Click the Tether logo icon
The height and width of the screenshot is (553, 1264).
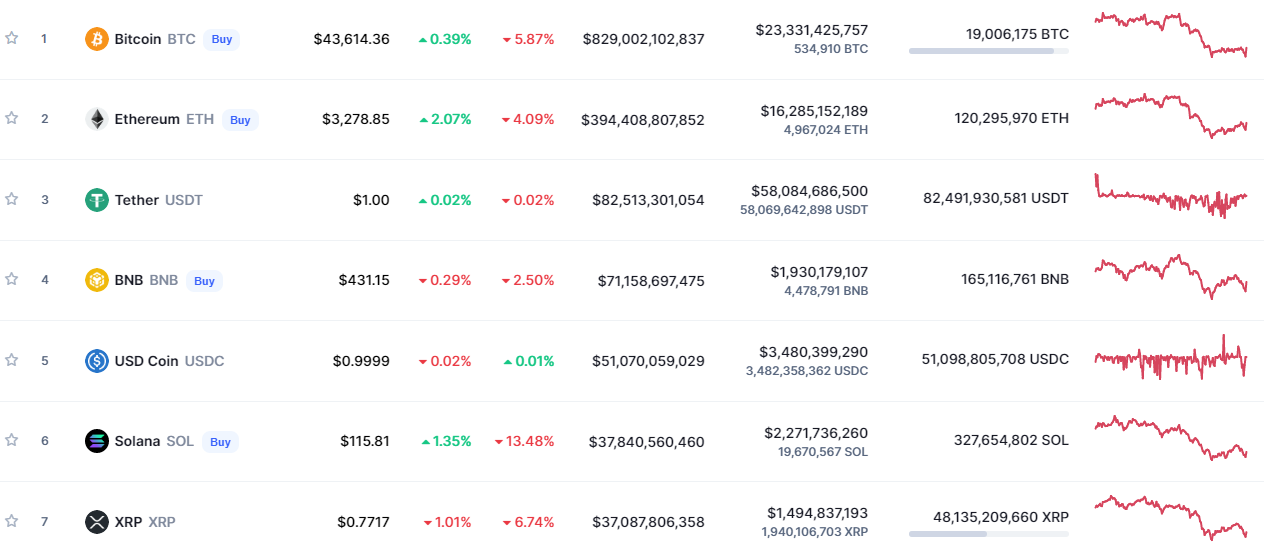[97, 200]
